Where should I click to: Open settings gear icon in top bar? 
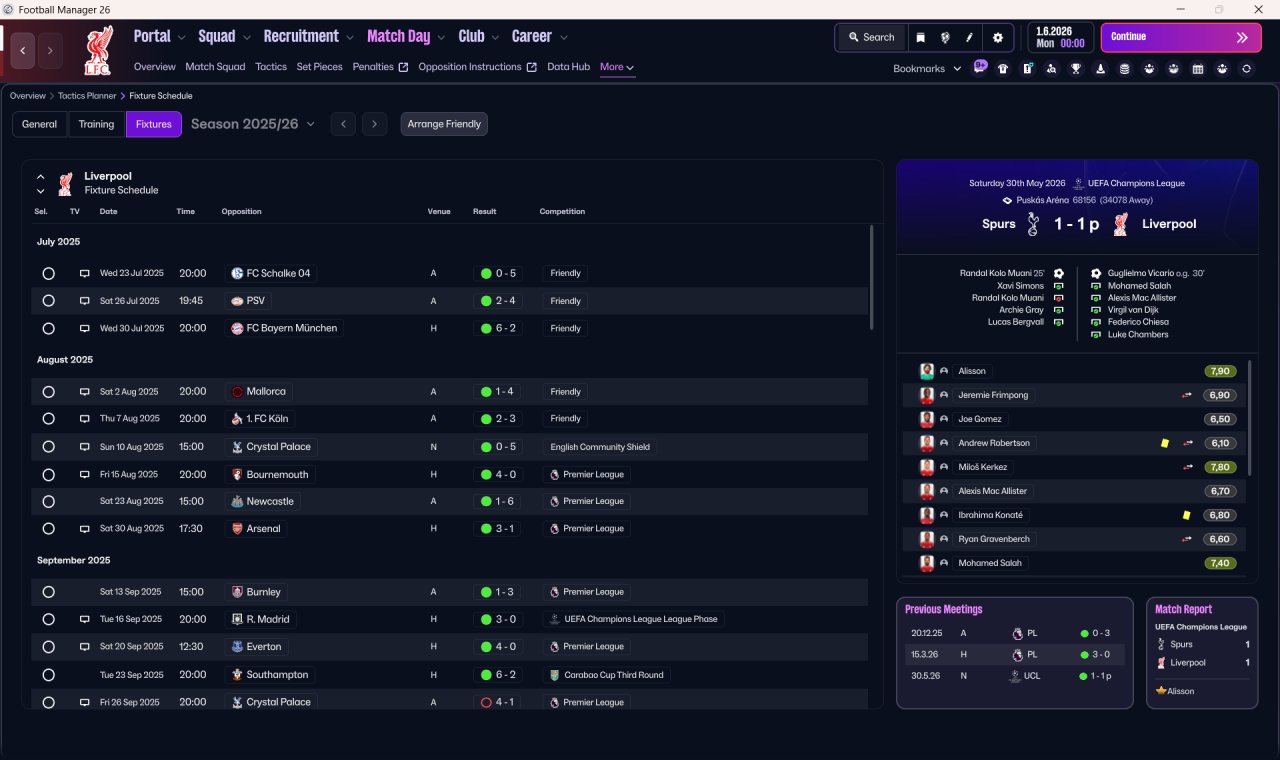tap(997, 37)
